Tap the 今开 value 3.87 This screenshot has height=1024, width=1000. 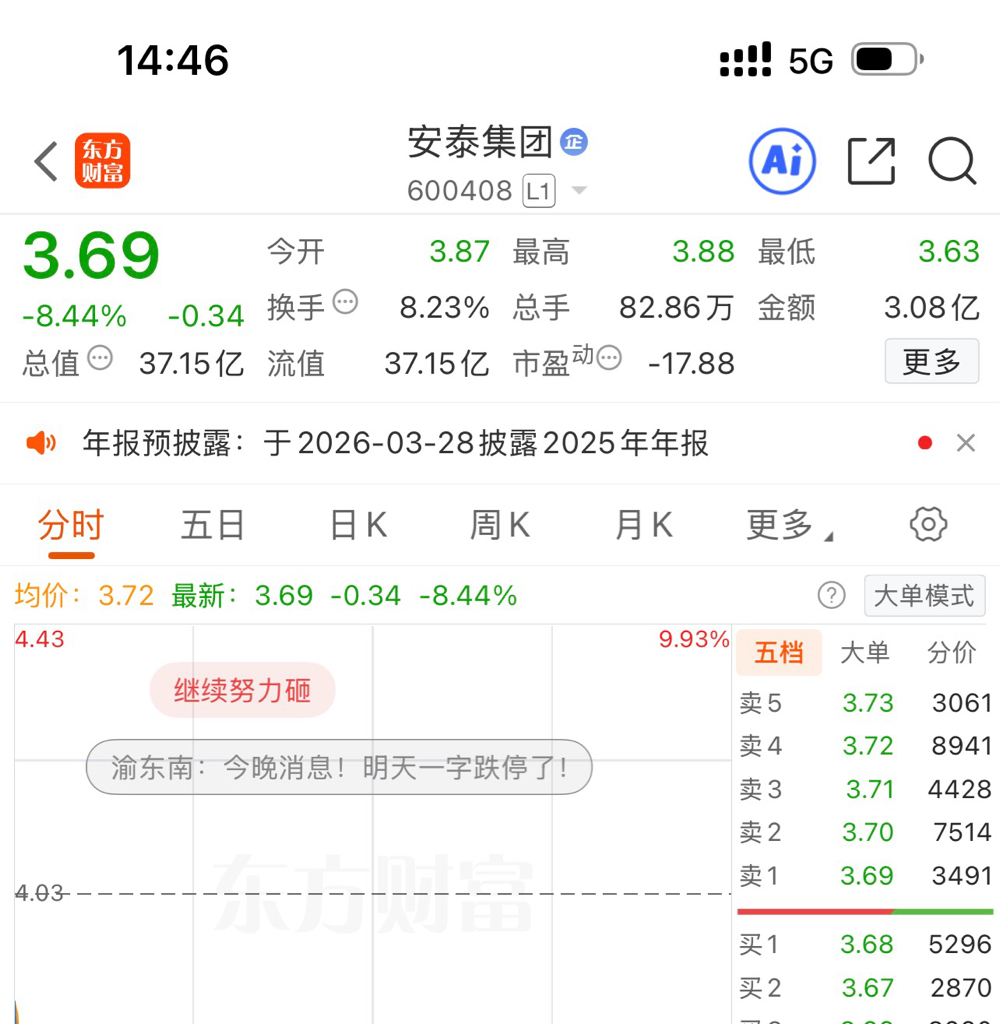(x=459, y=251)
